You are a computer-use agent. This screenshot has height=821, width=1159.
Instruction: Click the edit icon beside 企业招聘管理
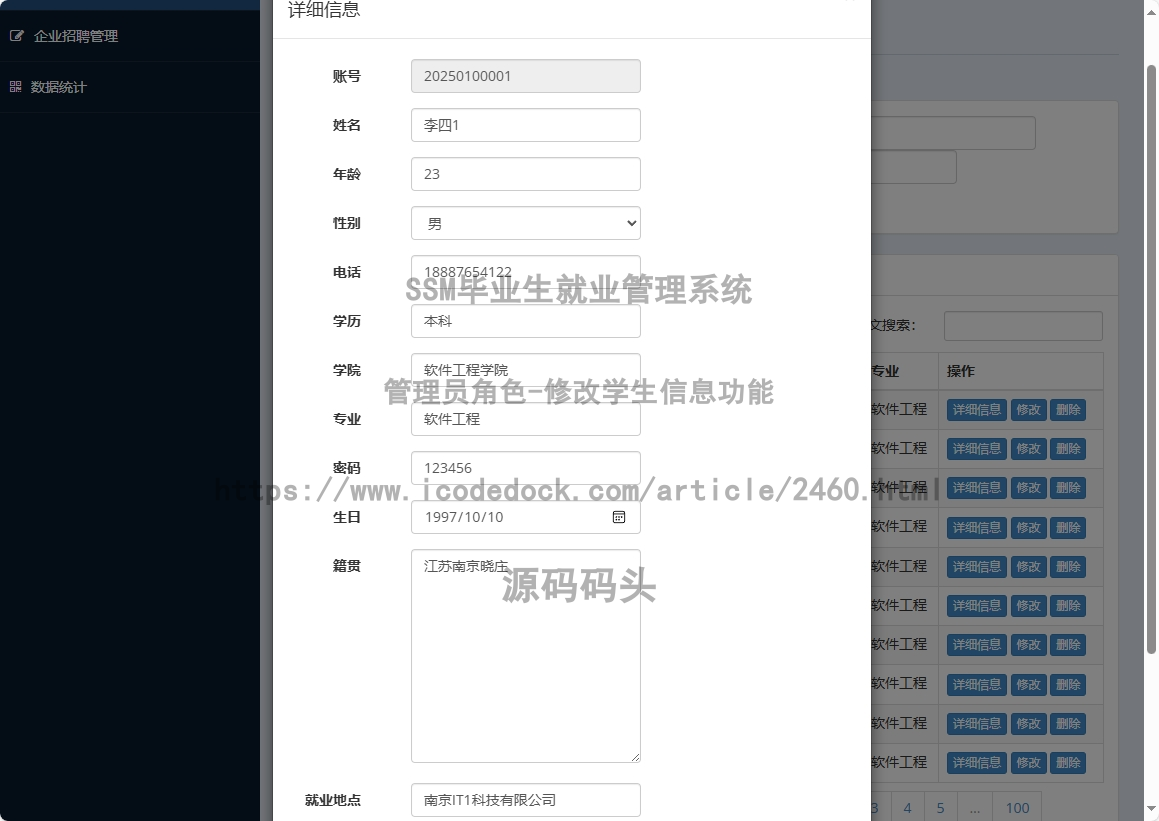16,35
